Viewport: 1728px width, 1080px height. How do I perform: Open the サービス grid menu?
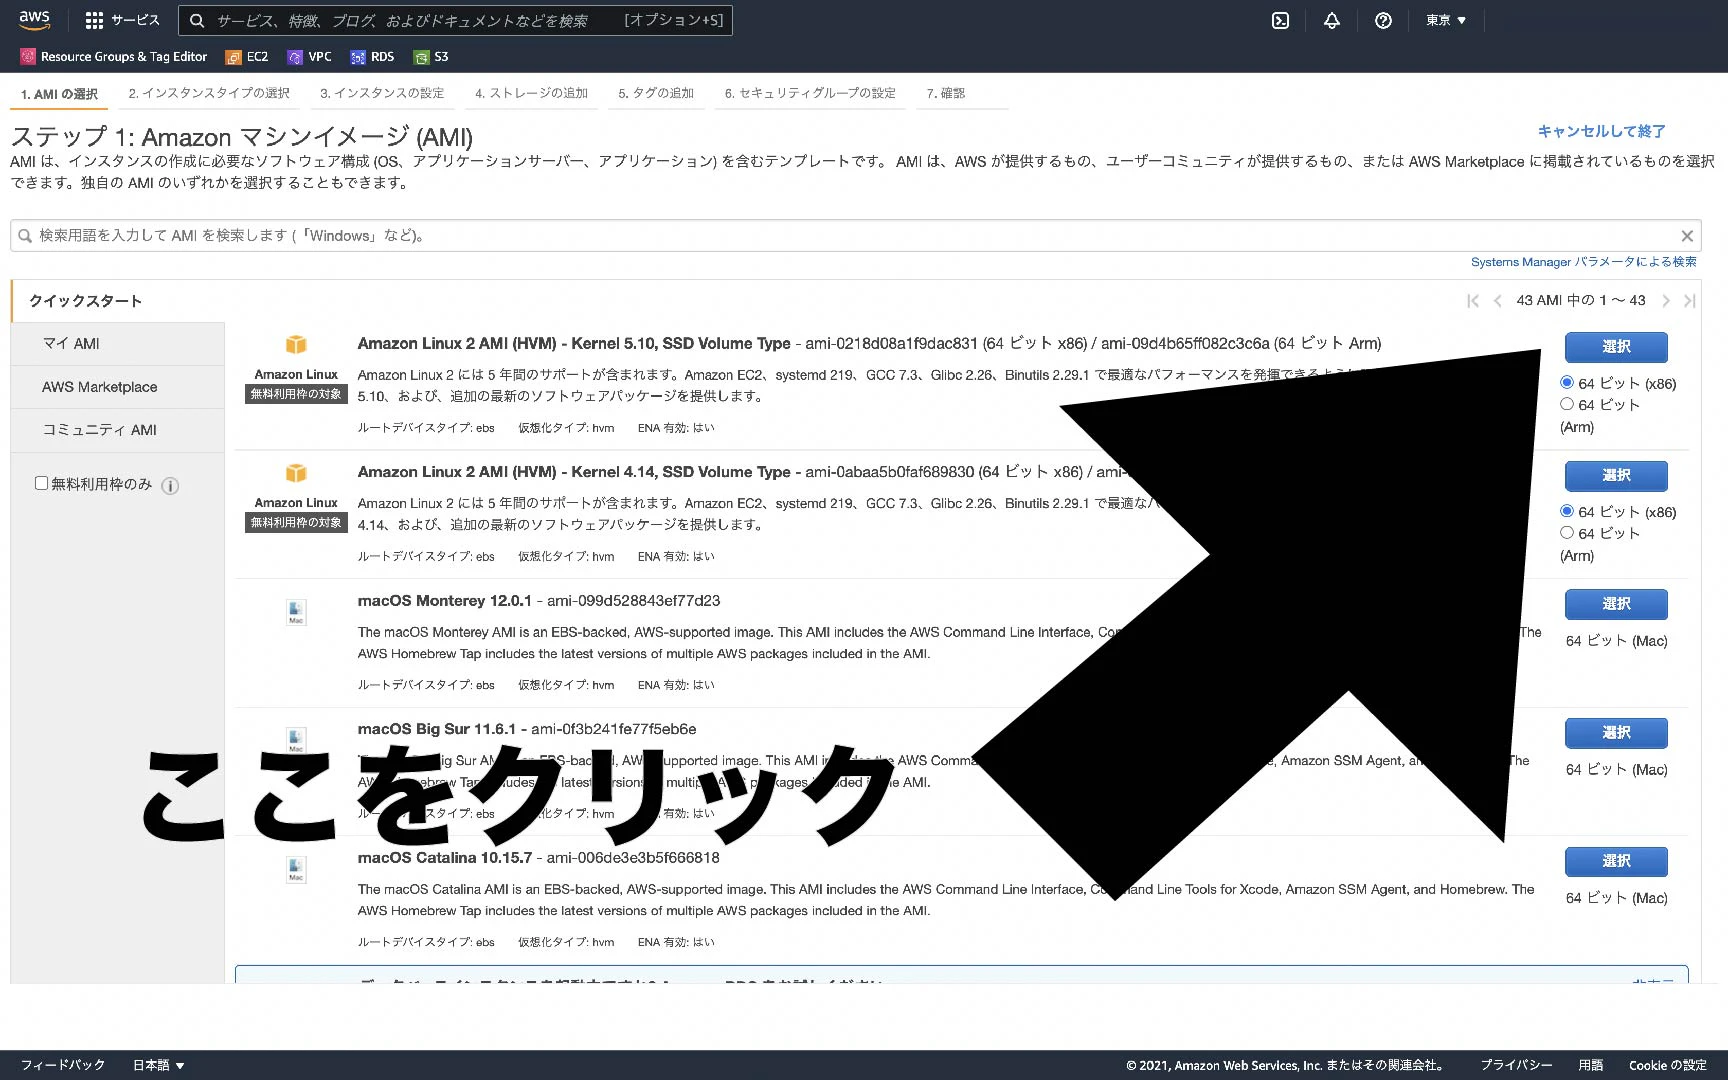tap(122, 20)
